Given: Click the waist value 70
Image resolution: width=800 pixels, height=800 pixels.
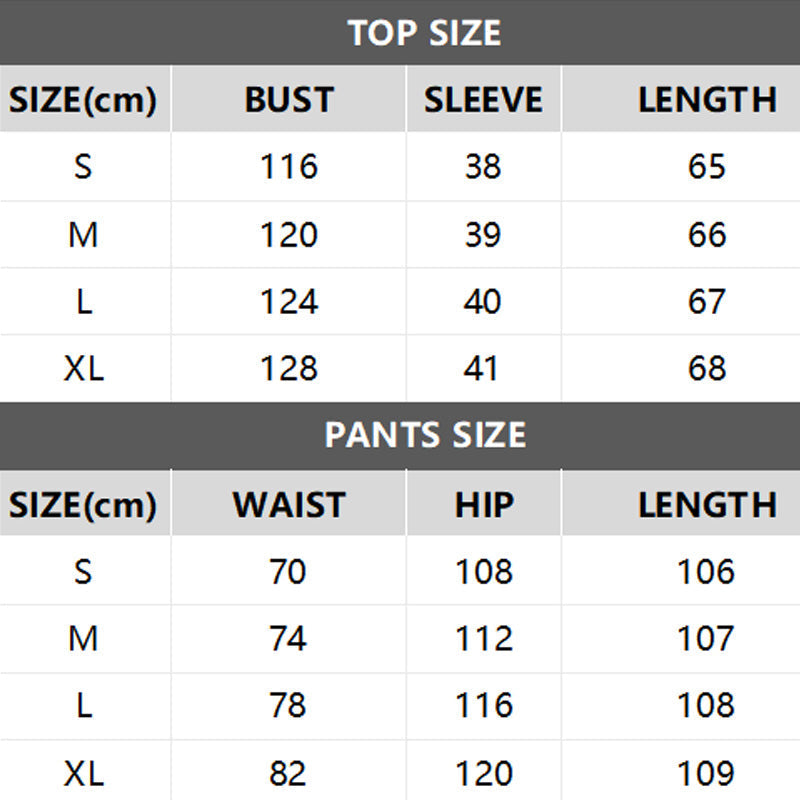Looking at the screenshot, I should (289, 572).
